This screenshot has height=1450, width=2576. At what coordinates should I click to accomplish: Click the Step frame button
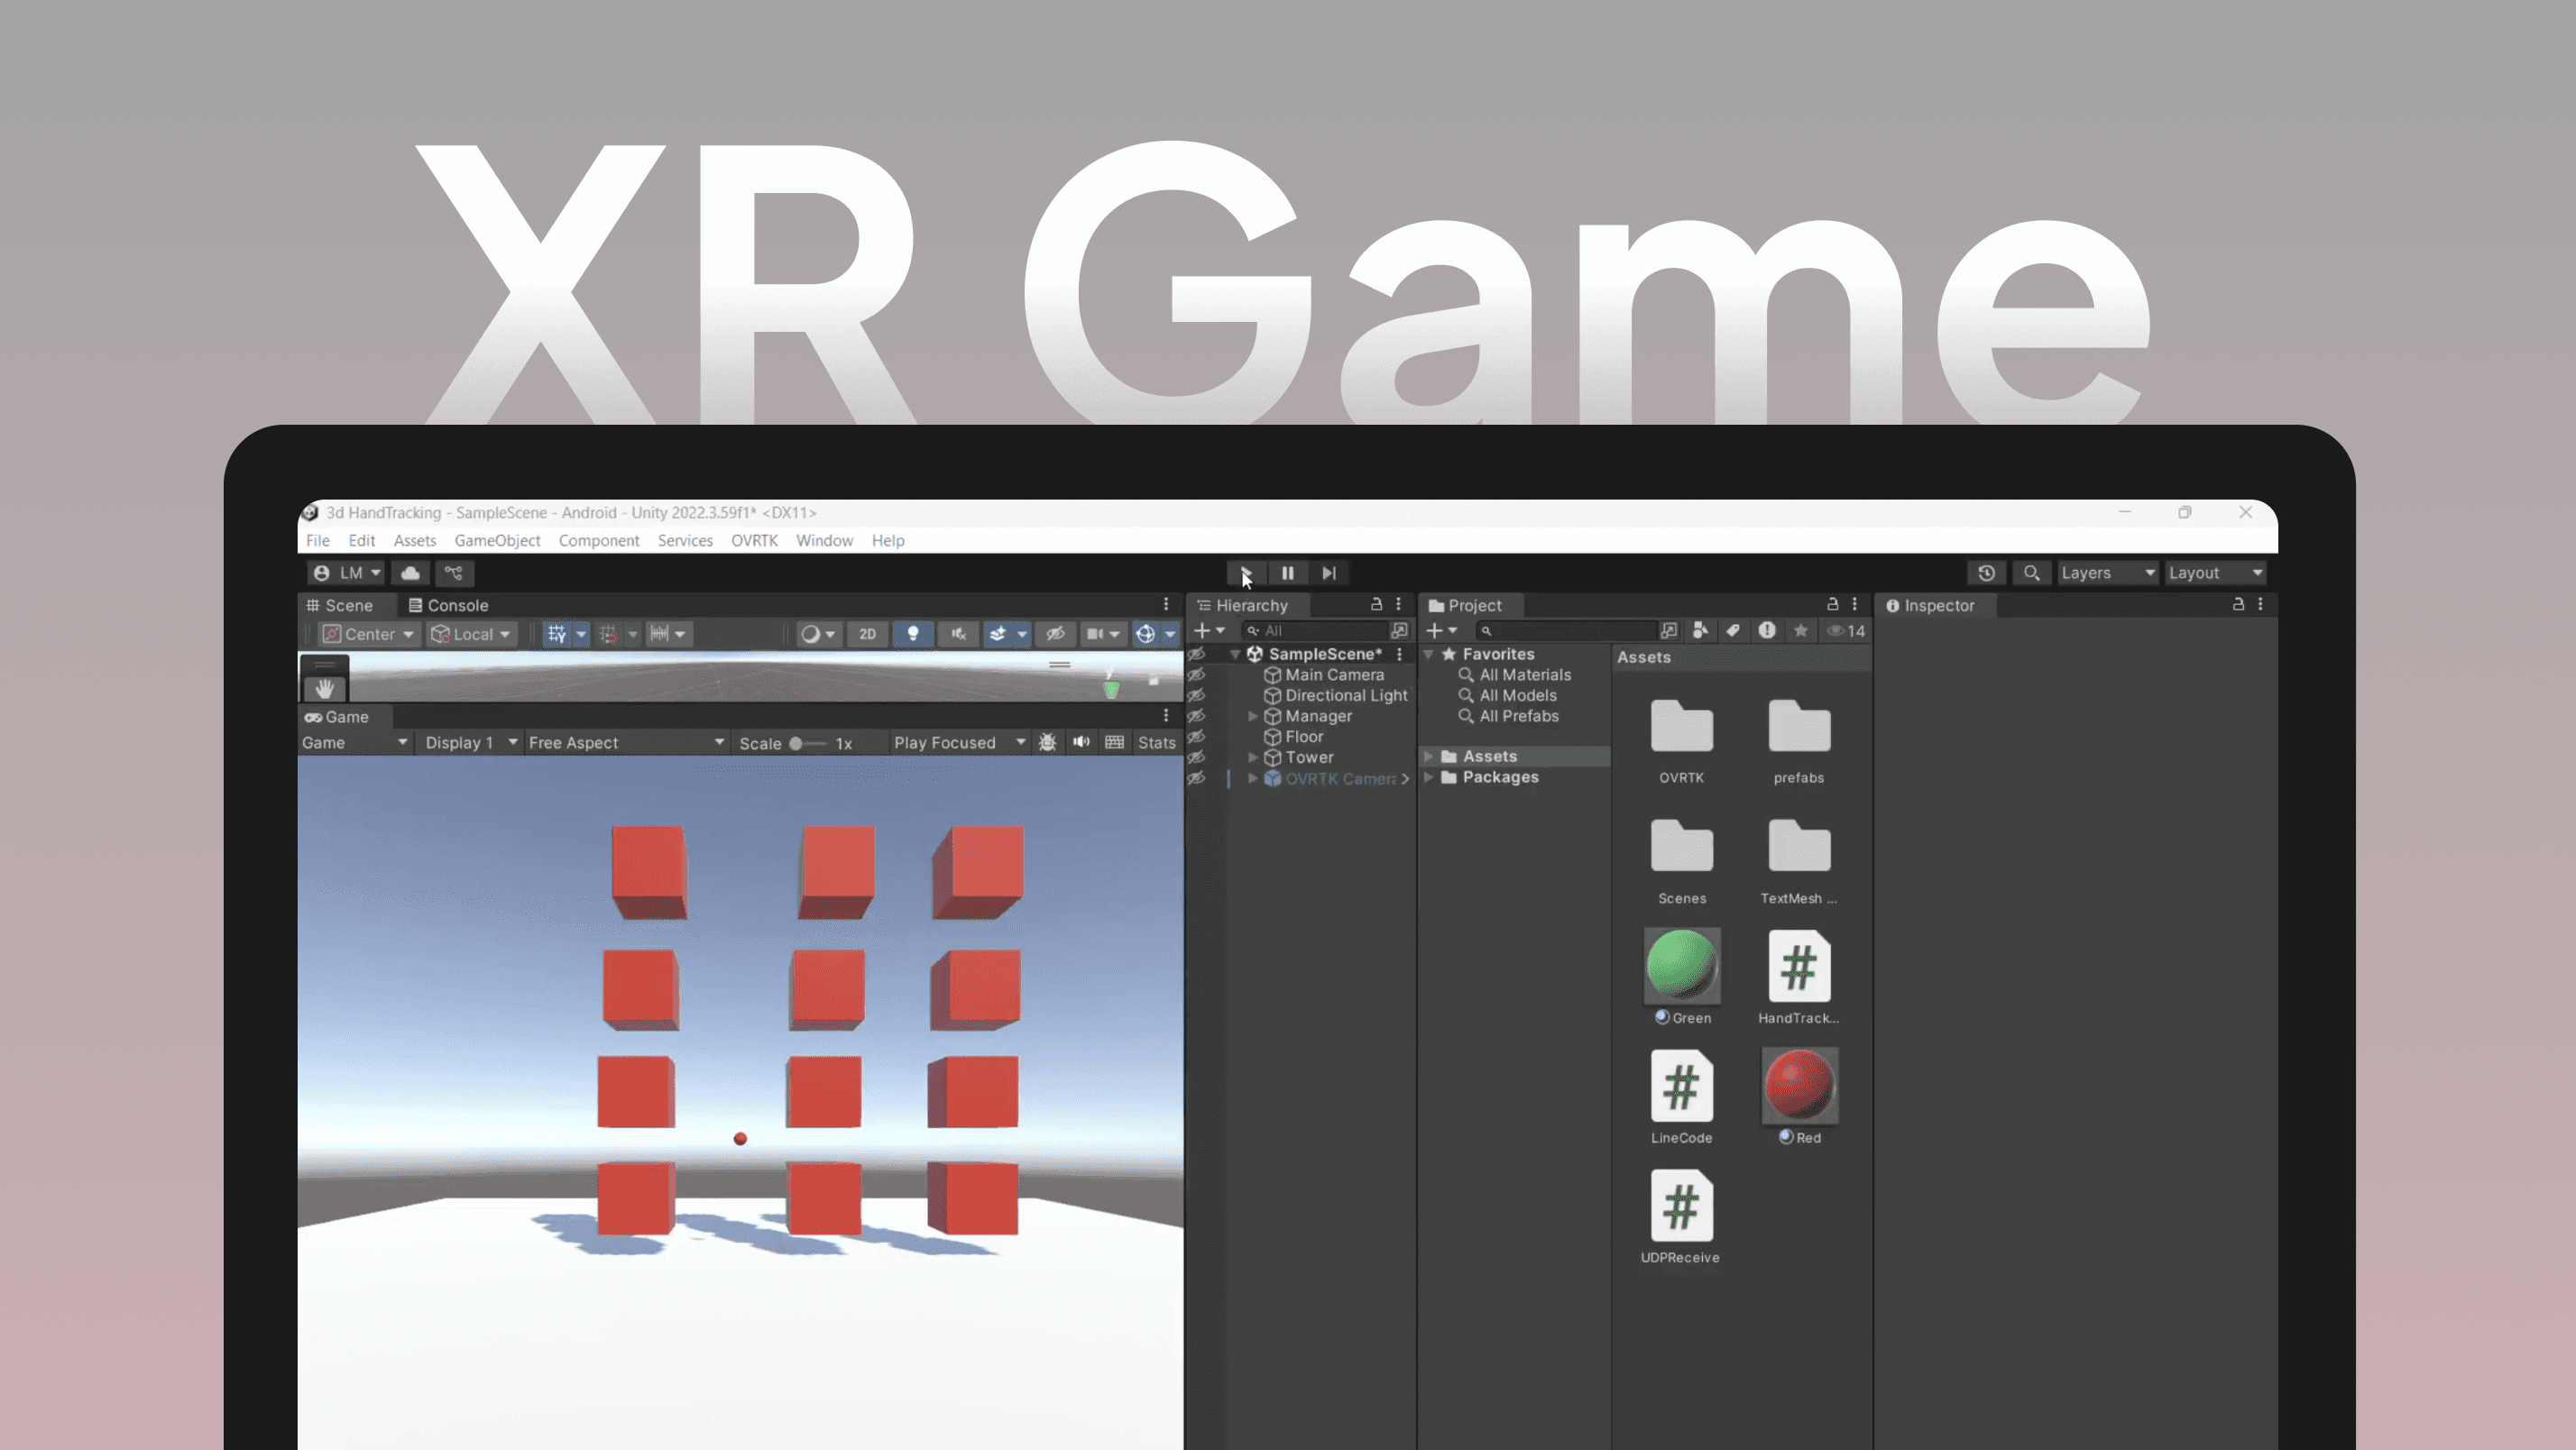[1328, 573]
